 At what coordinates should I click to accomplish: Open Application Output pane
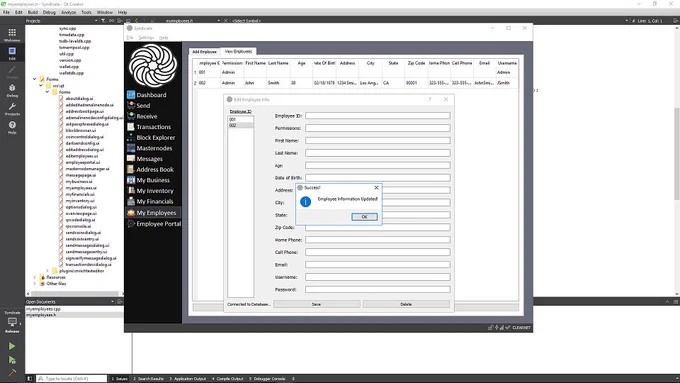(x=187, y=379)
